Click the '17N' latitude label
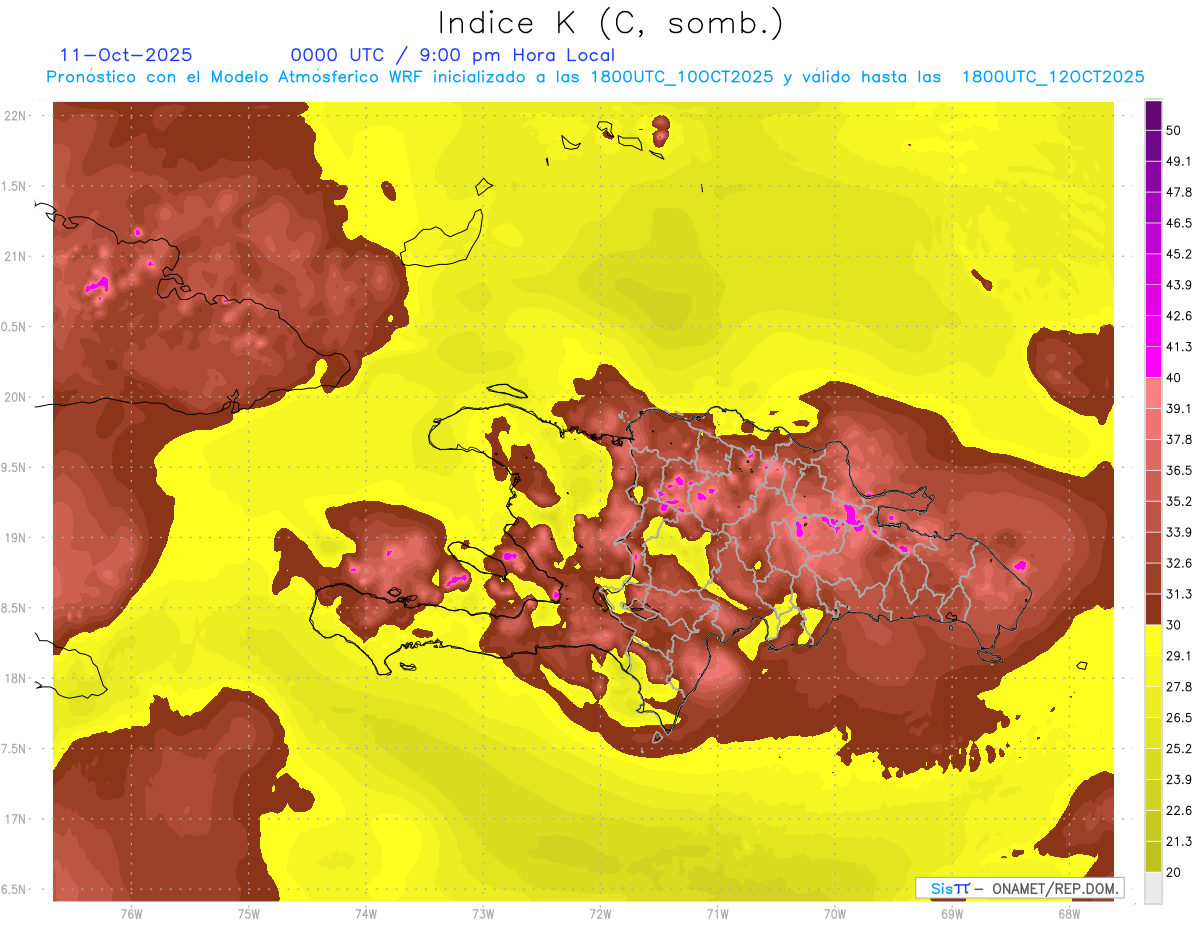The width and height of the screenshot is (1200, 927). coord(15,819)
